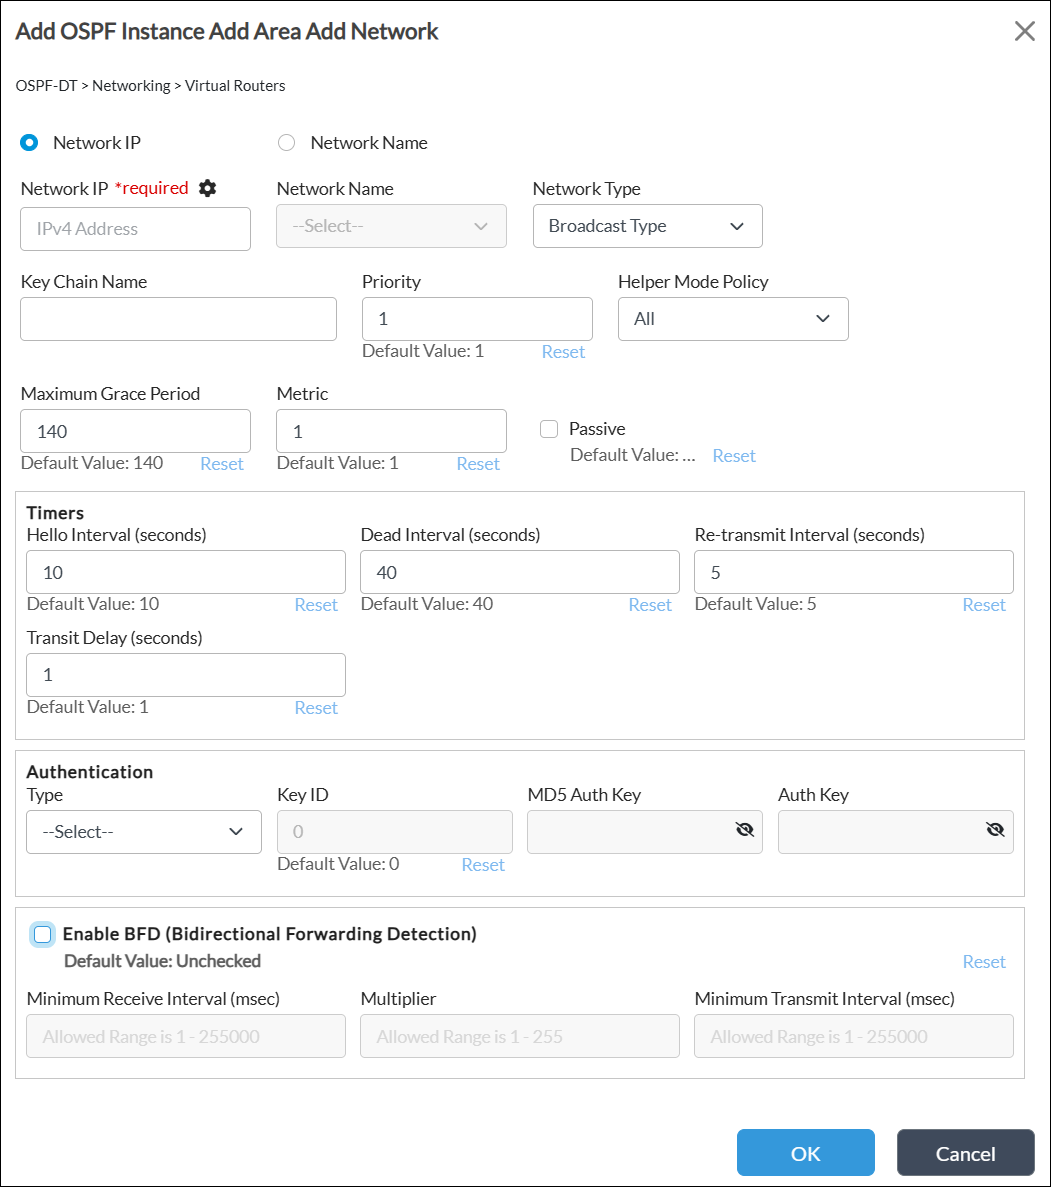Image resolution: width=1051 pixels, height=1187 pixels.
Task: Select the Network Name radio button
Action: 287,143
